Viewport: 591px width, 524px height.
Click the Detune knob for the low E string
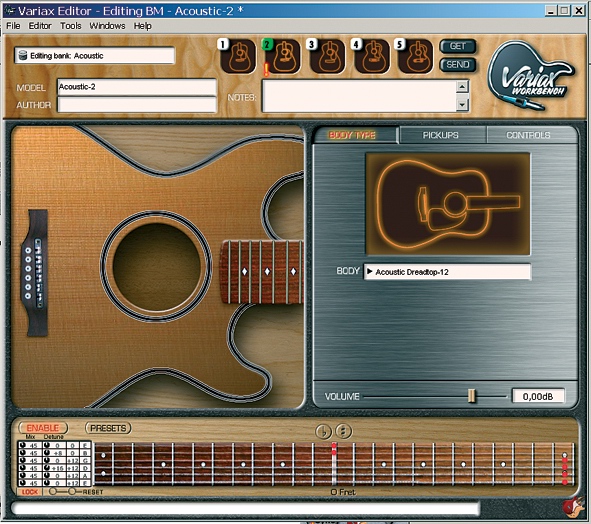click(46, 483)
